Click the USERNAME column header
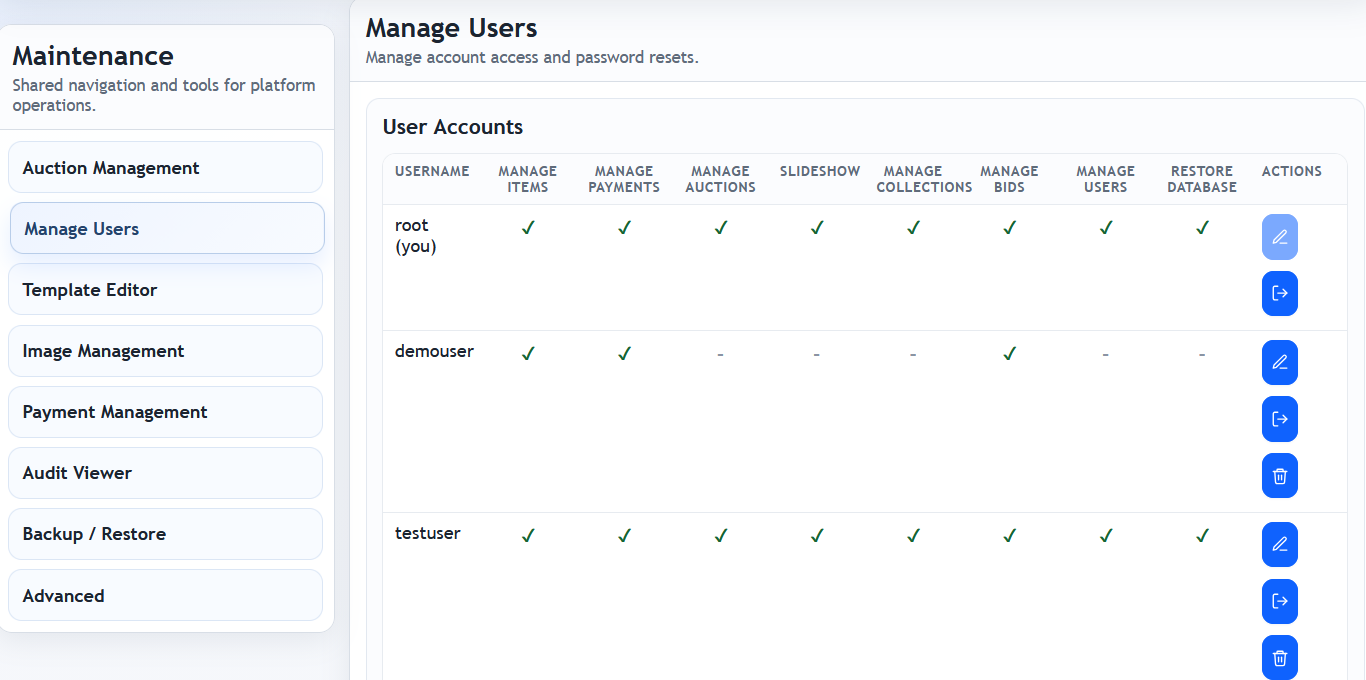This screenshot has width=1366, height=680. 432,171
